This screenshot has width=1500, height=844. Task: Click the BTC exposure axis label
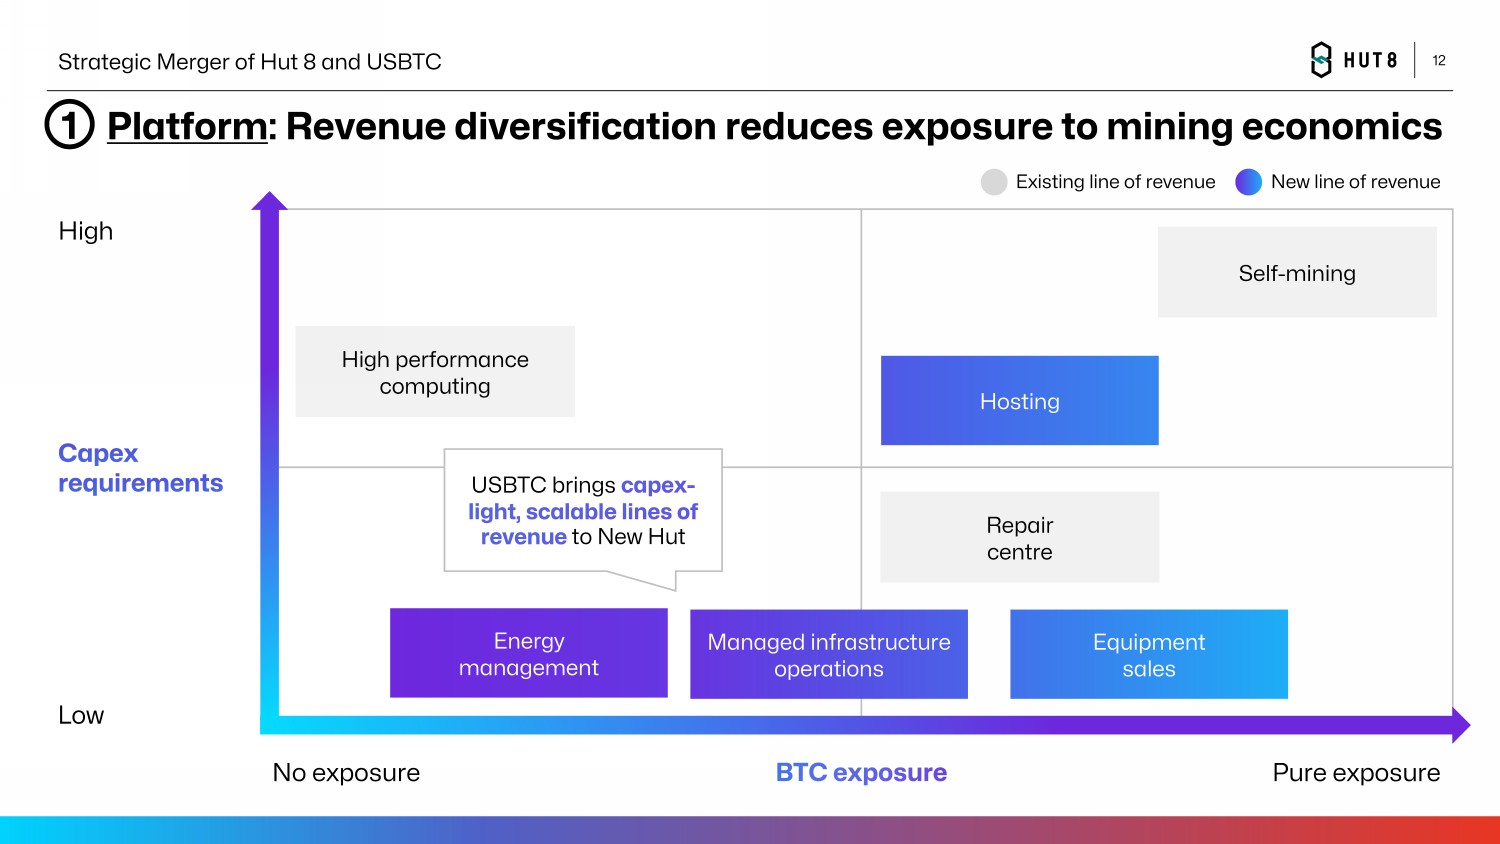[861, 772]
